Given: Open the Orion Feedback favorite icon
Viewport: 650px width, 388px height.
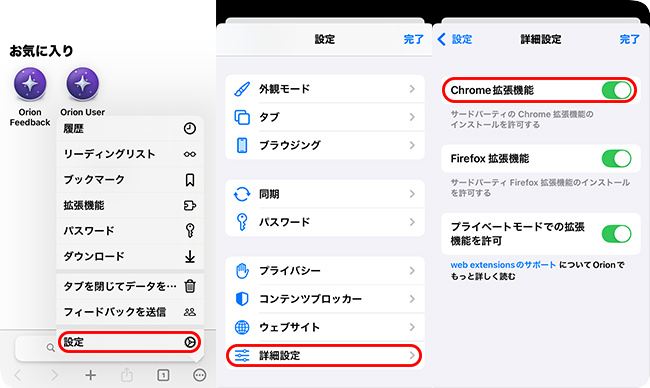Looking at the screenshot, I should click(x=30, y=84).
